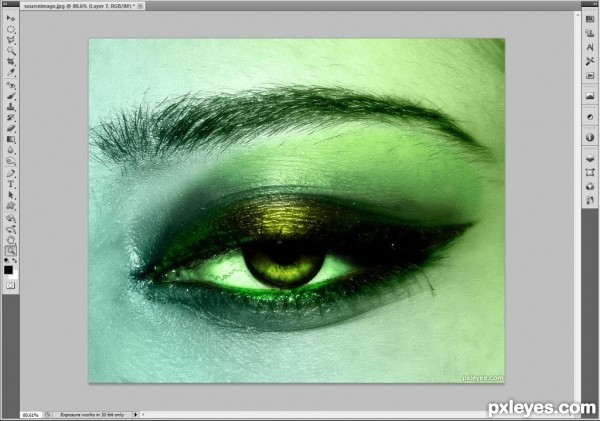Select the Move tool
This screenshot has width=600, height=421.
11,18
